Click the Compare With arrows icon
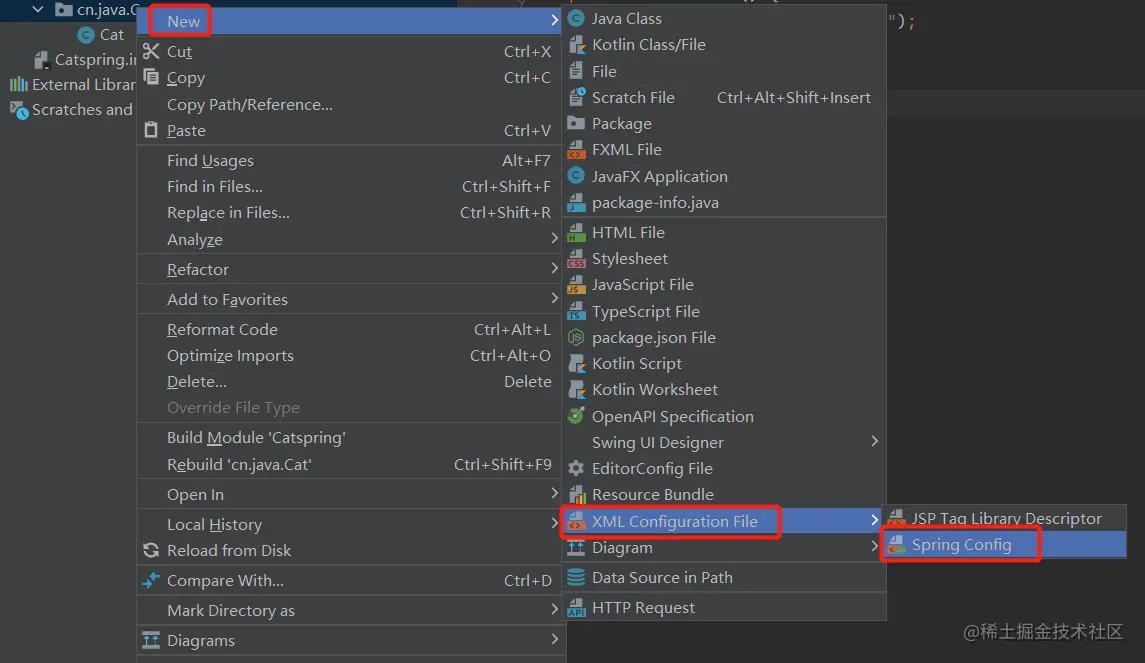The image size is (1145, 663). pyautogui.click(x=151, y=580)
